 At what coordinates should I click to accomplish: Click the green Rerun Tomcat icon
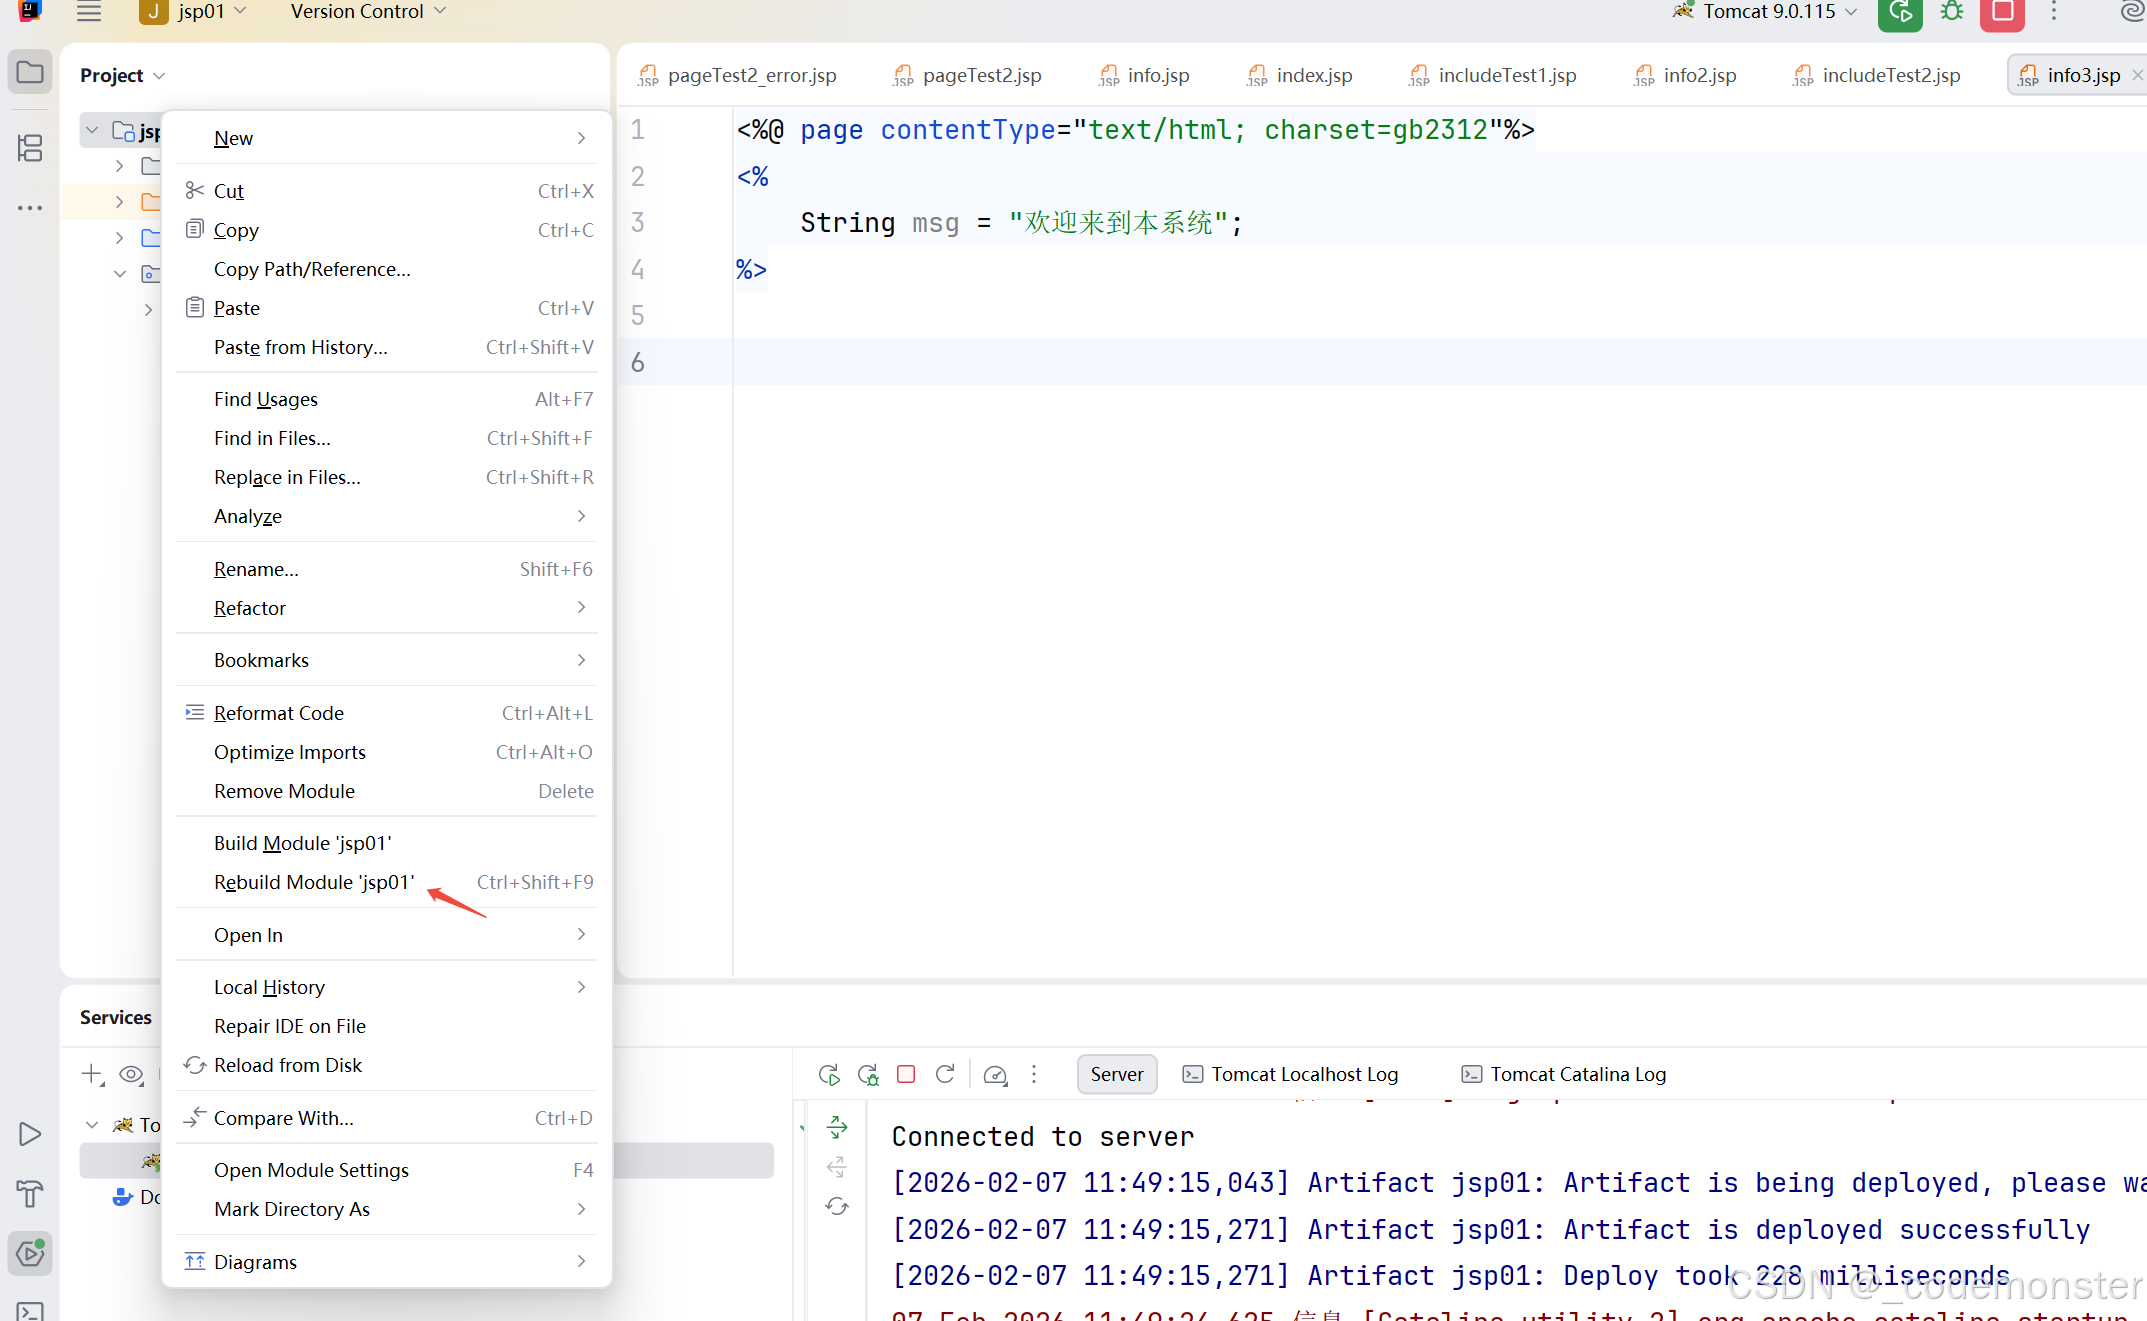(x=1900, y=12)
